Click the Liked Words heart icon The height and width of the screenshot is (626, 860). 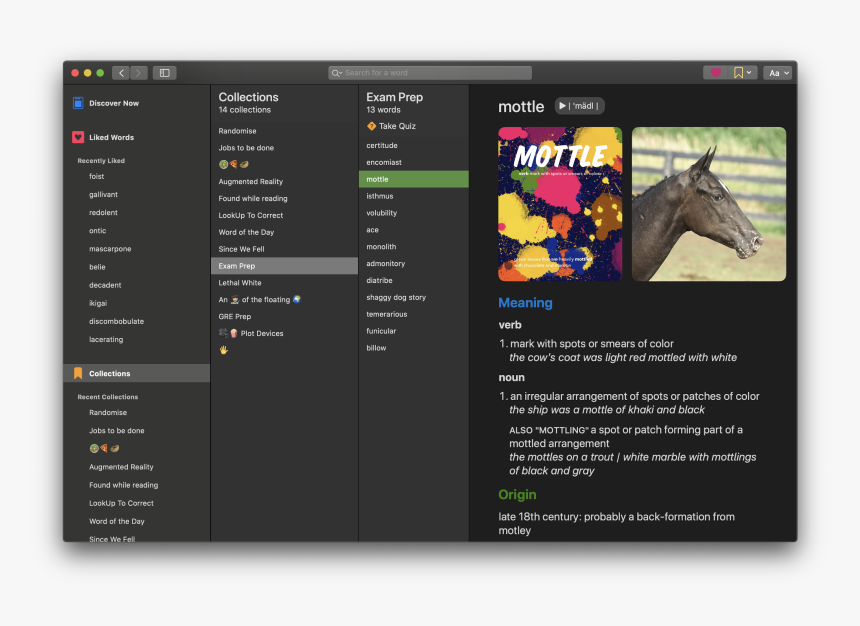coord(78,137)
